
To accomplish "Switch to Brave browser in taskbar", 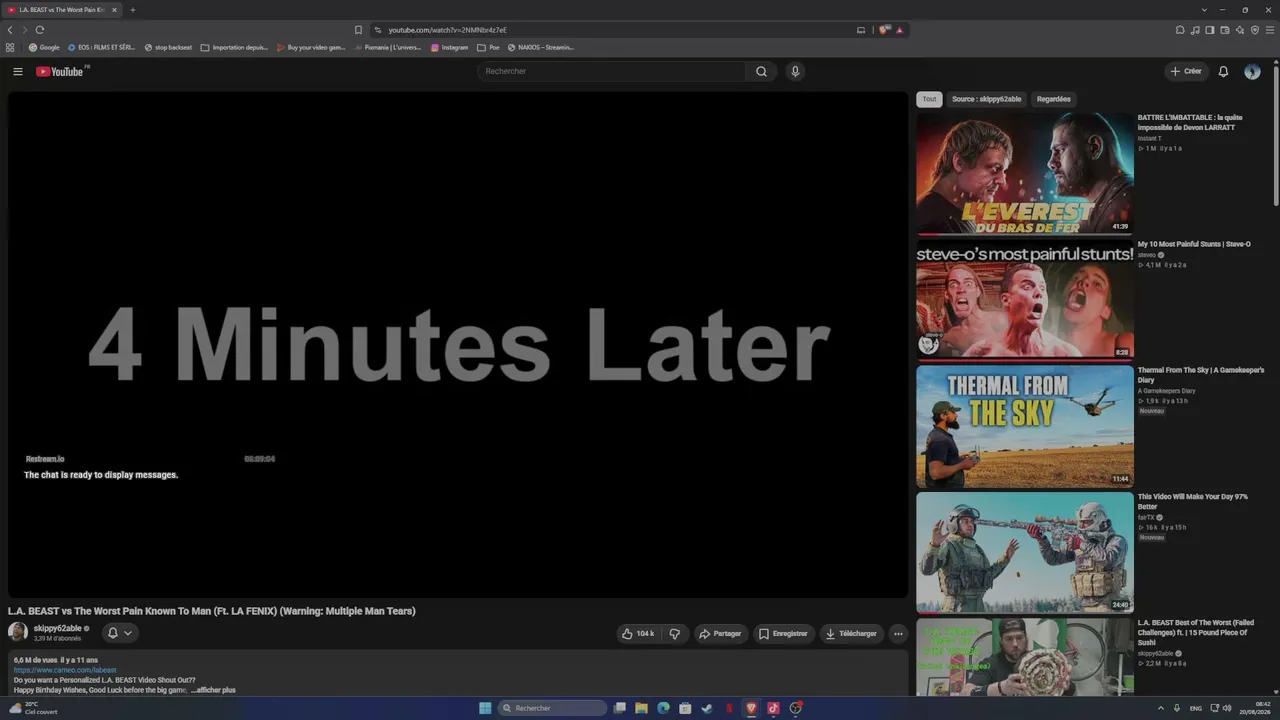I will [751, 708].
